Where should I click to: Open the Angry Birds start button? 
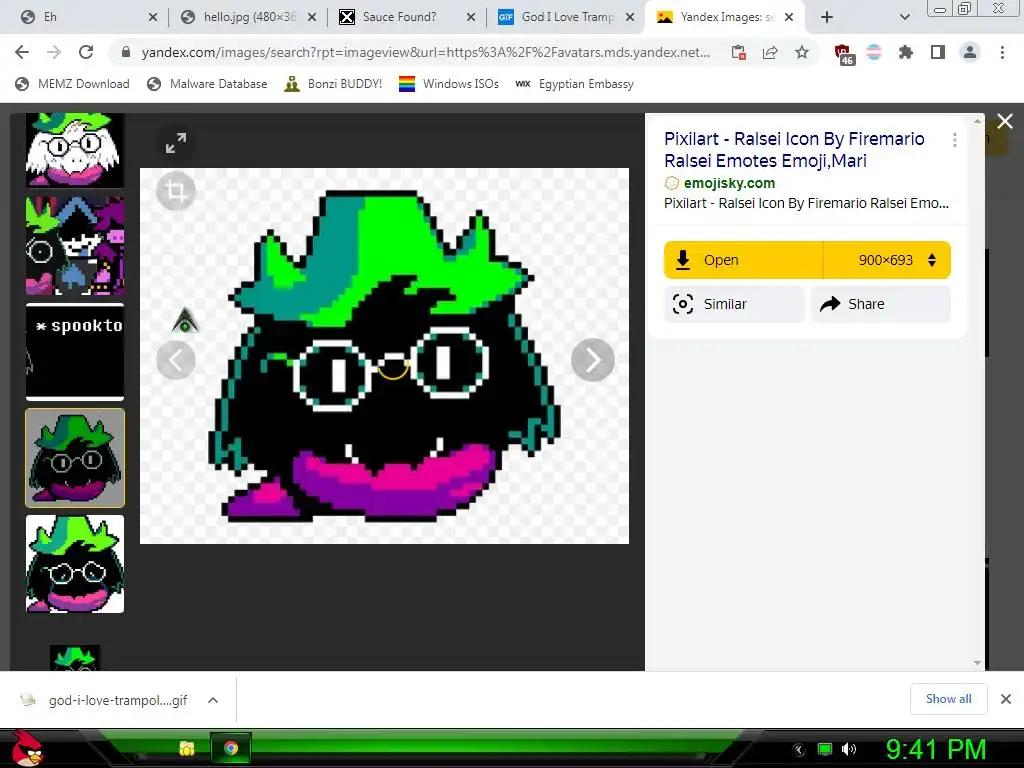(x=26, y=748)
